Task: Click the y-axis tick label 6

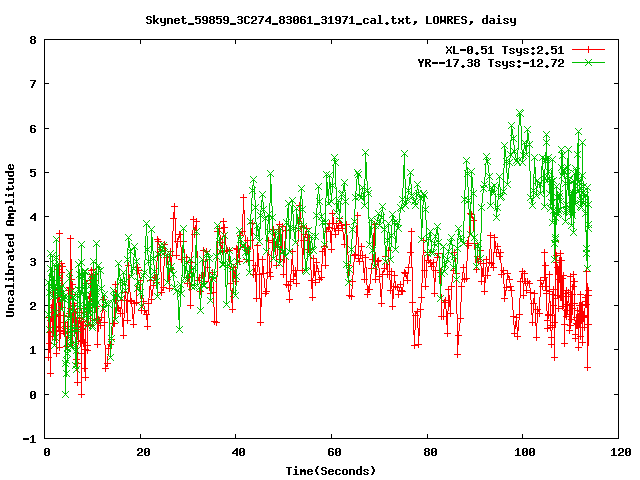Action: pyautogui.click(x=33, y=129)
